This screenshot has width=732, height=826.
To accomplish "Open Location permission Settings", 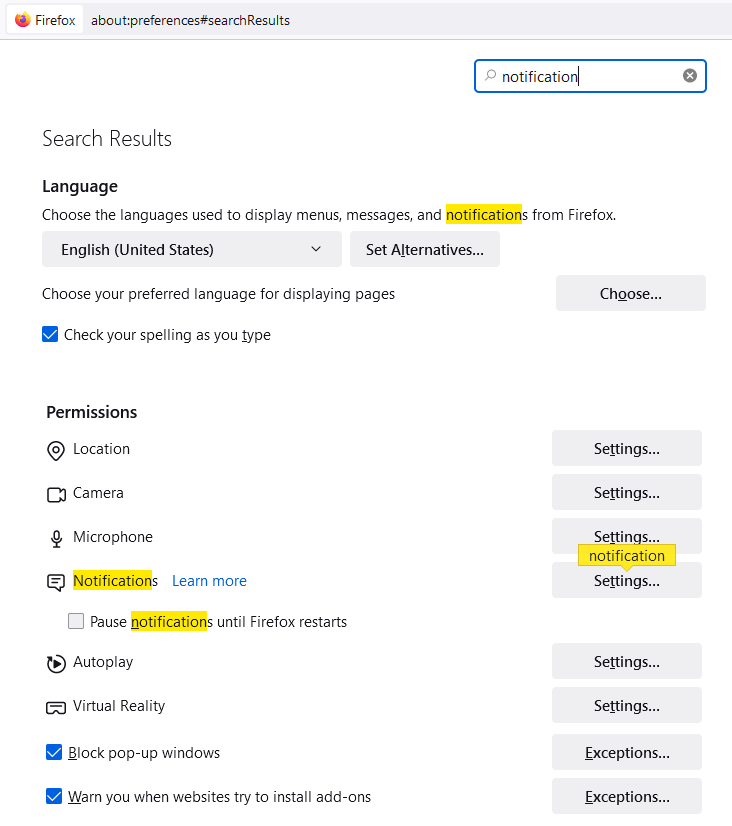I will 626,449.
